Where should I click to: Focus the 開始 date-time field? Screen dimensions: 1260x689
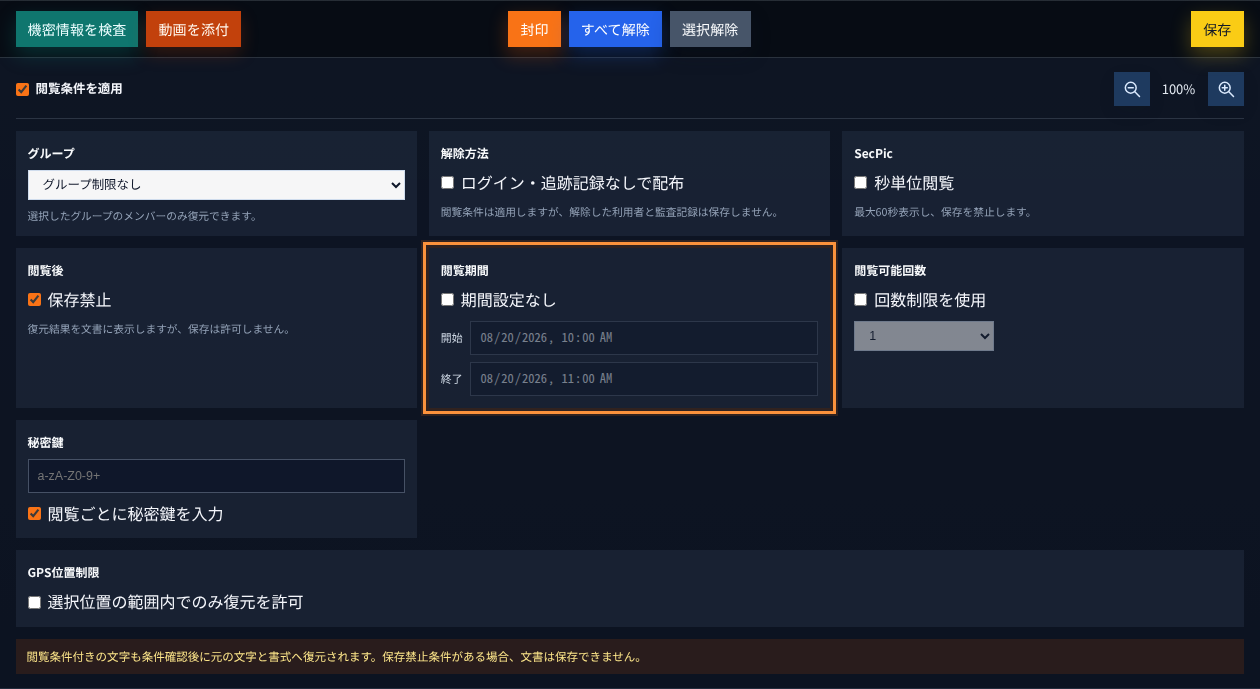pos(644,338)
